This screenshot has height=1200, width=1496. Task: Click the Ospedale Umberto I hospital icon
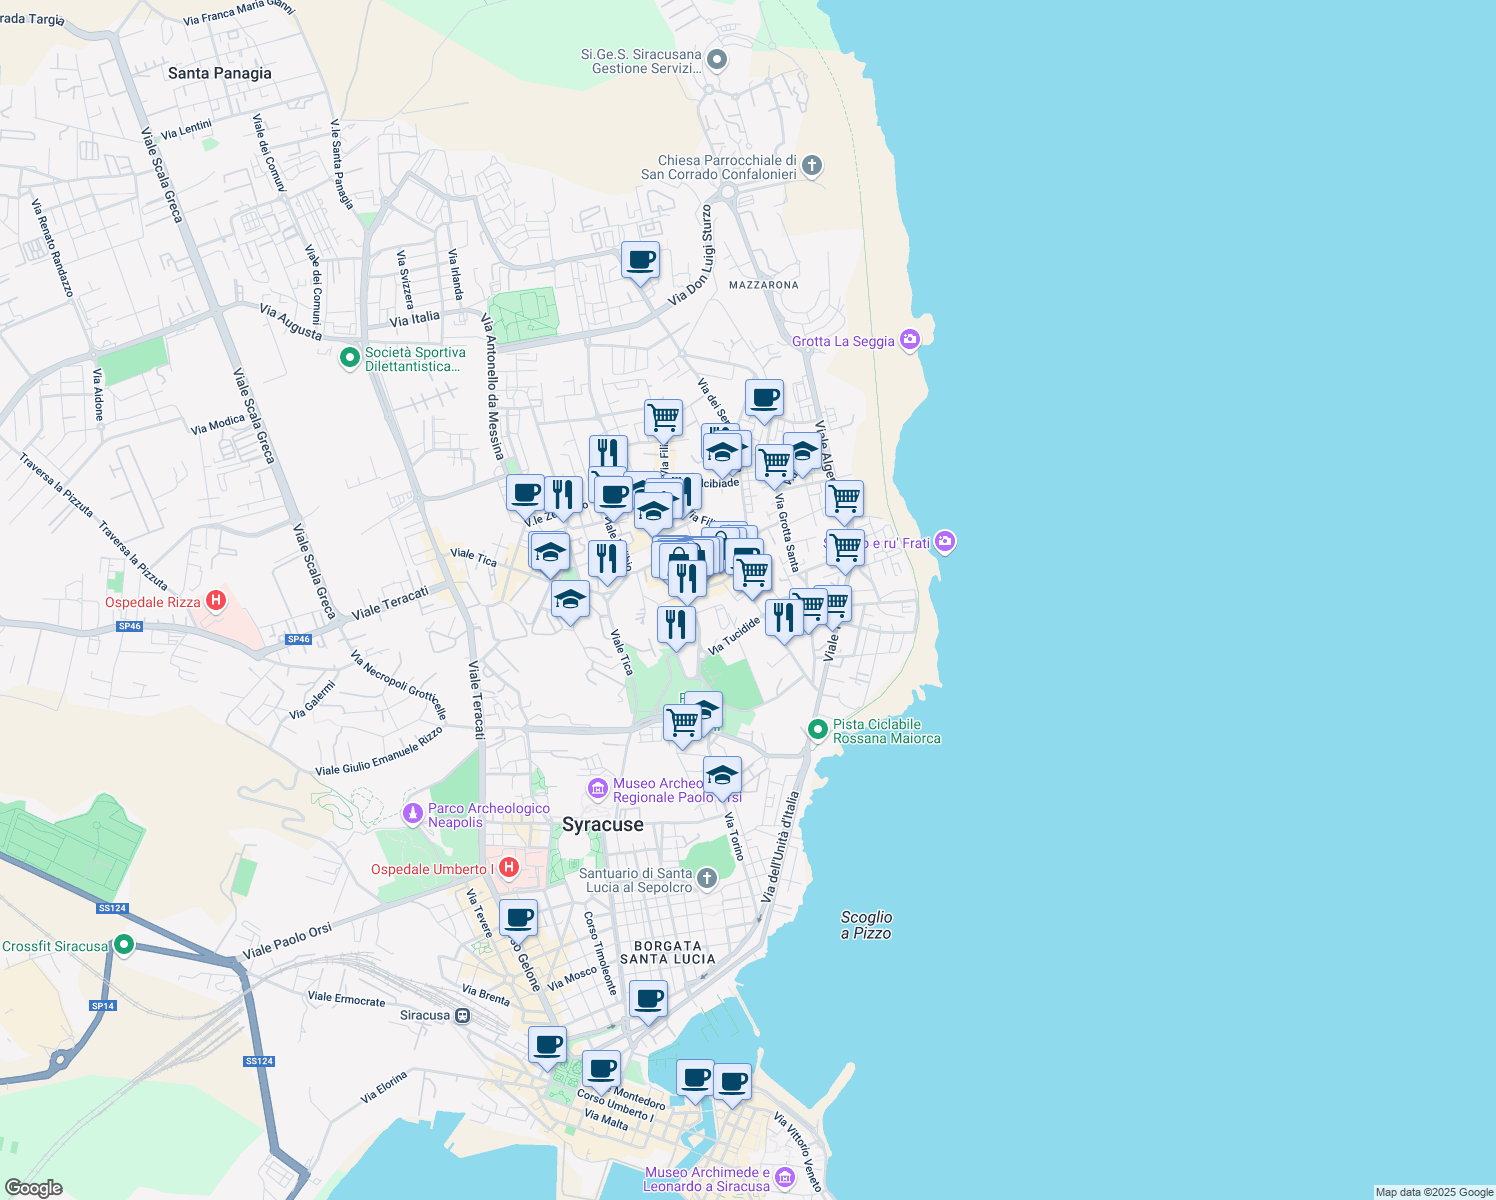pos(508,867)
